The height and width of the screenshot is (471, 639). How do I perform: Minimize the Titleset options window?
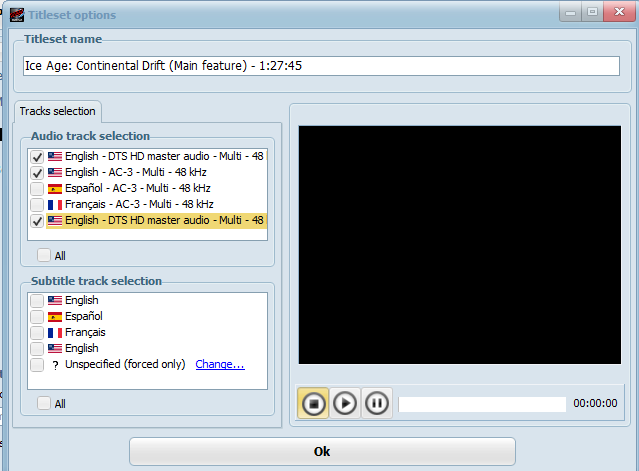[571, 11]
